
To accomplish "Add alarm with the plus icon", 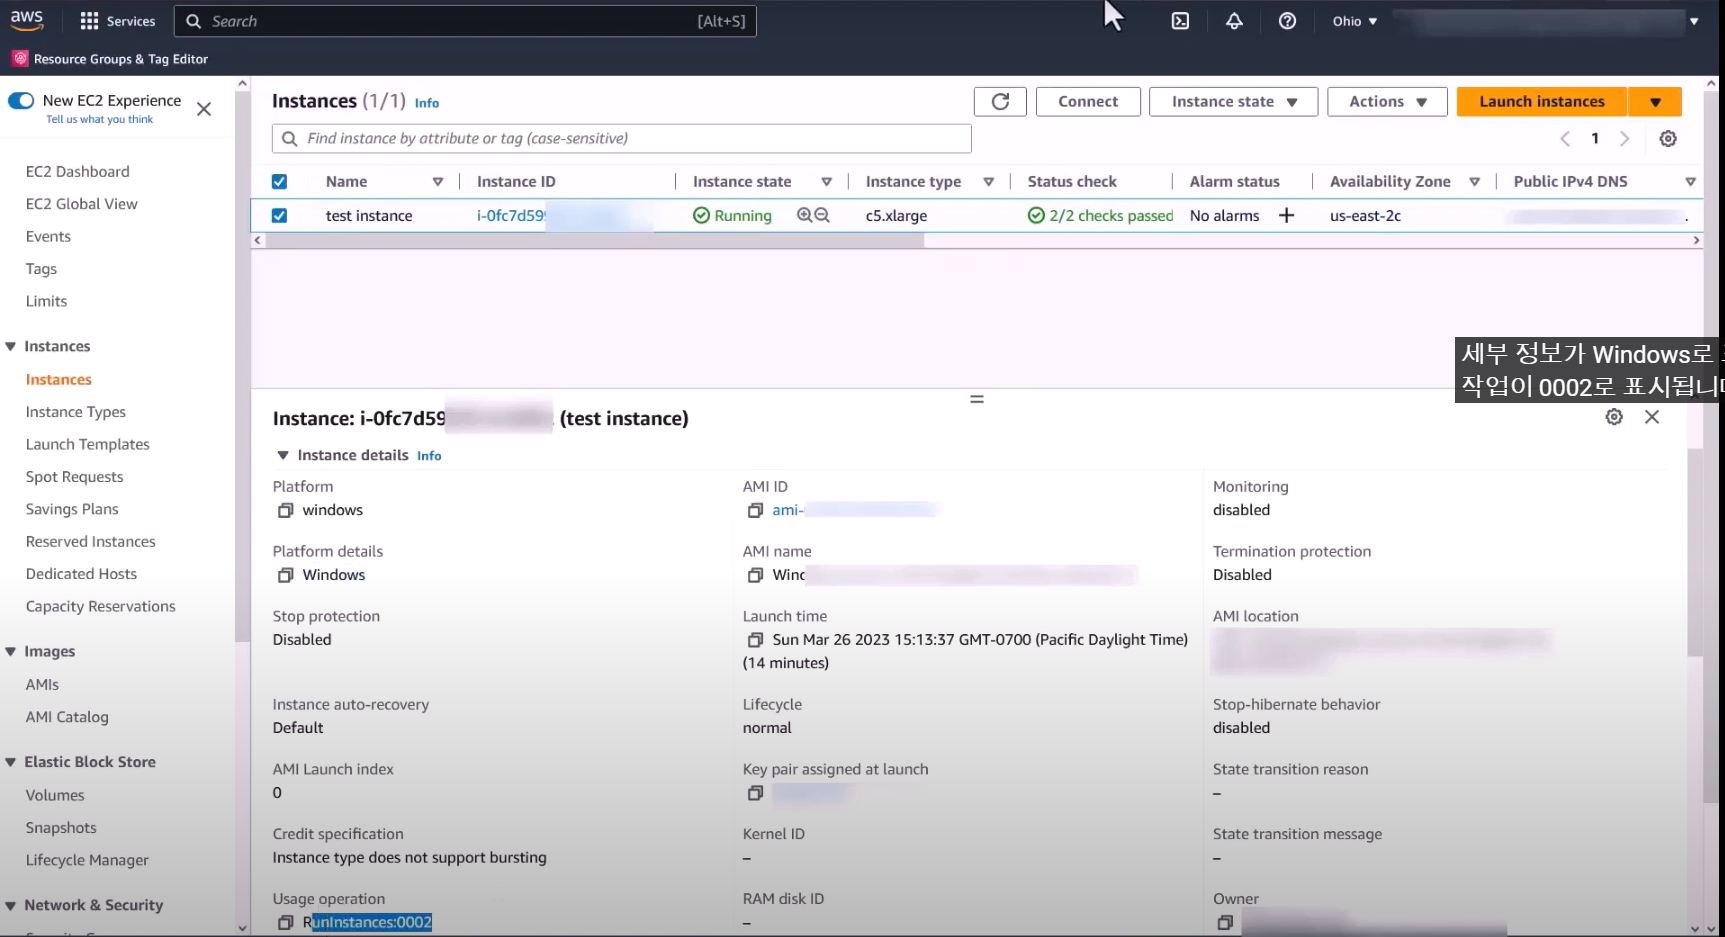I will click(1286, 215).
